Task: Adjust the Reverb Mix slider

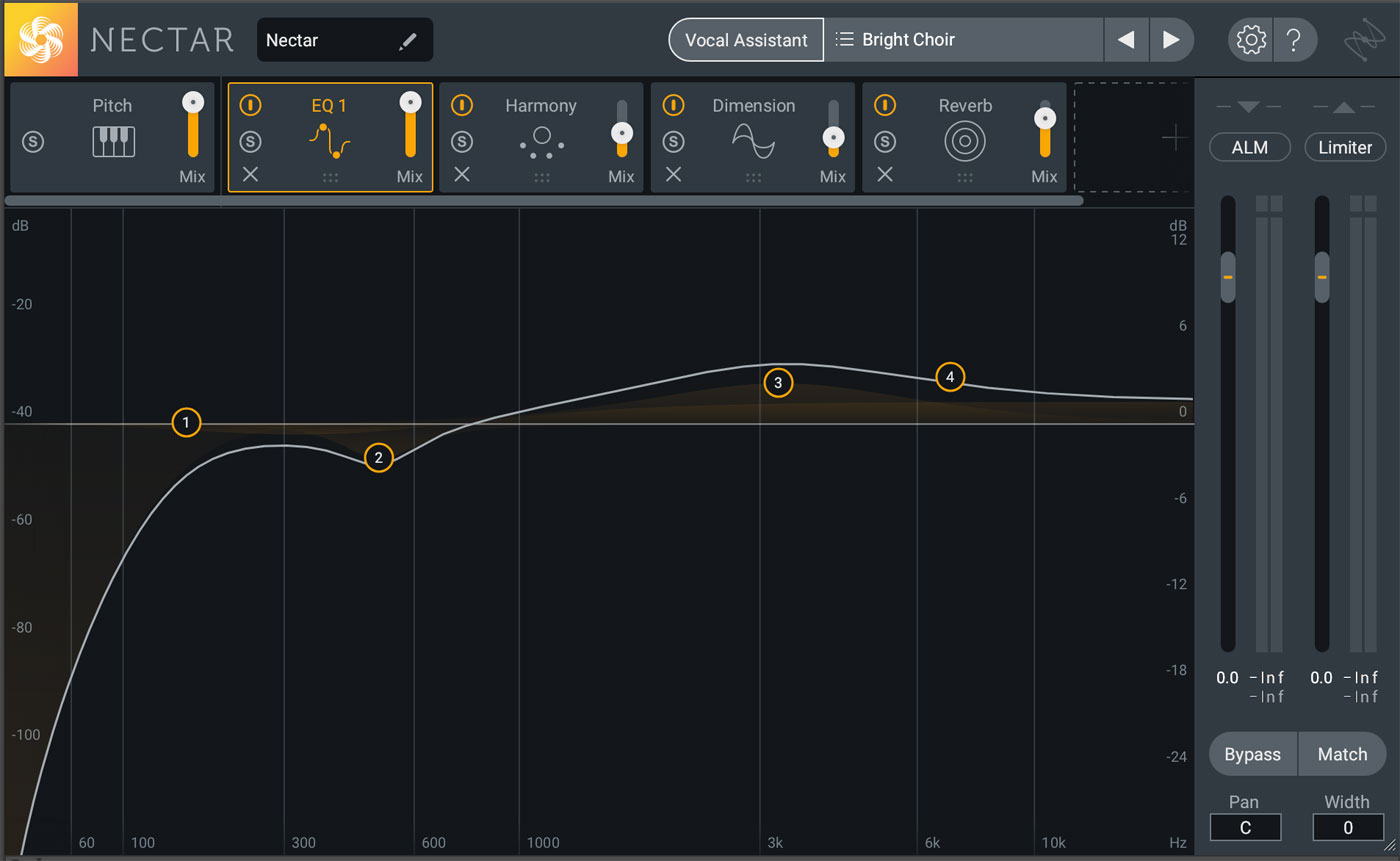Action: coord(1045,119)
